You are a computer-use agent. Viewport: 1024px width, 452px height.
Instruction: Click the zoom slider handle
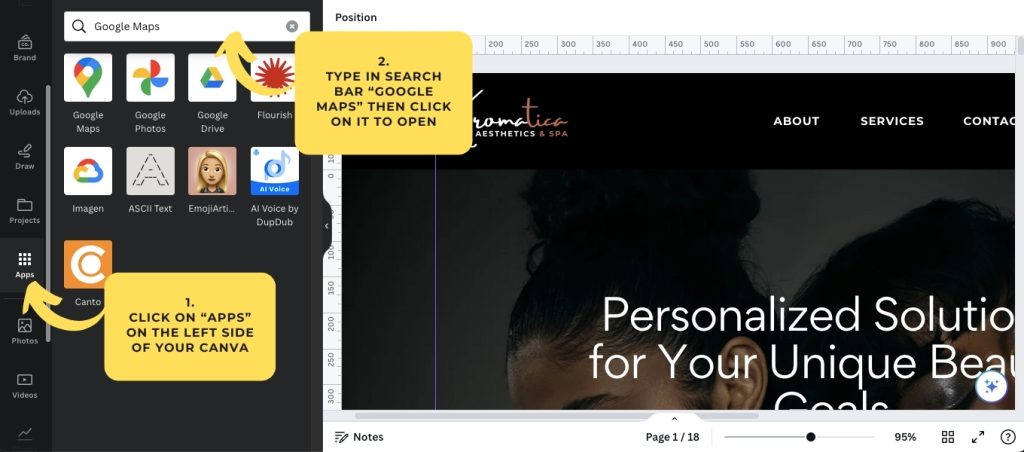[x=810, y=437]
